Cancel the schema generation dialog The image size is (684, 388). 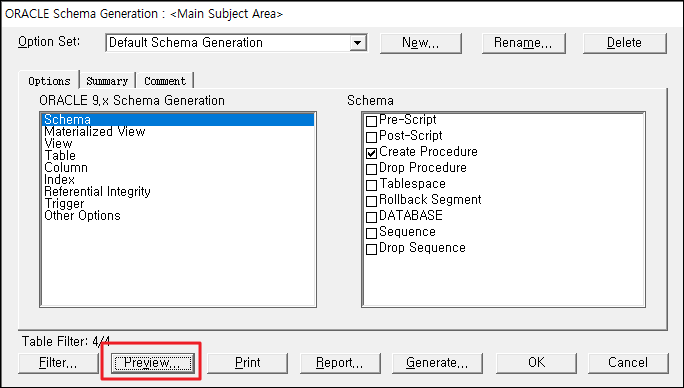628,363
